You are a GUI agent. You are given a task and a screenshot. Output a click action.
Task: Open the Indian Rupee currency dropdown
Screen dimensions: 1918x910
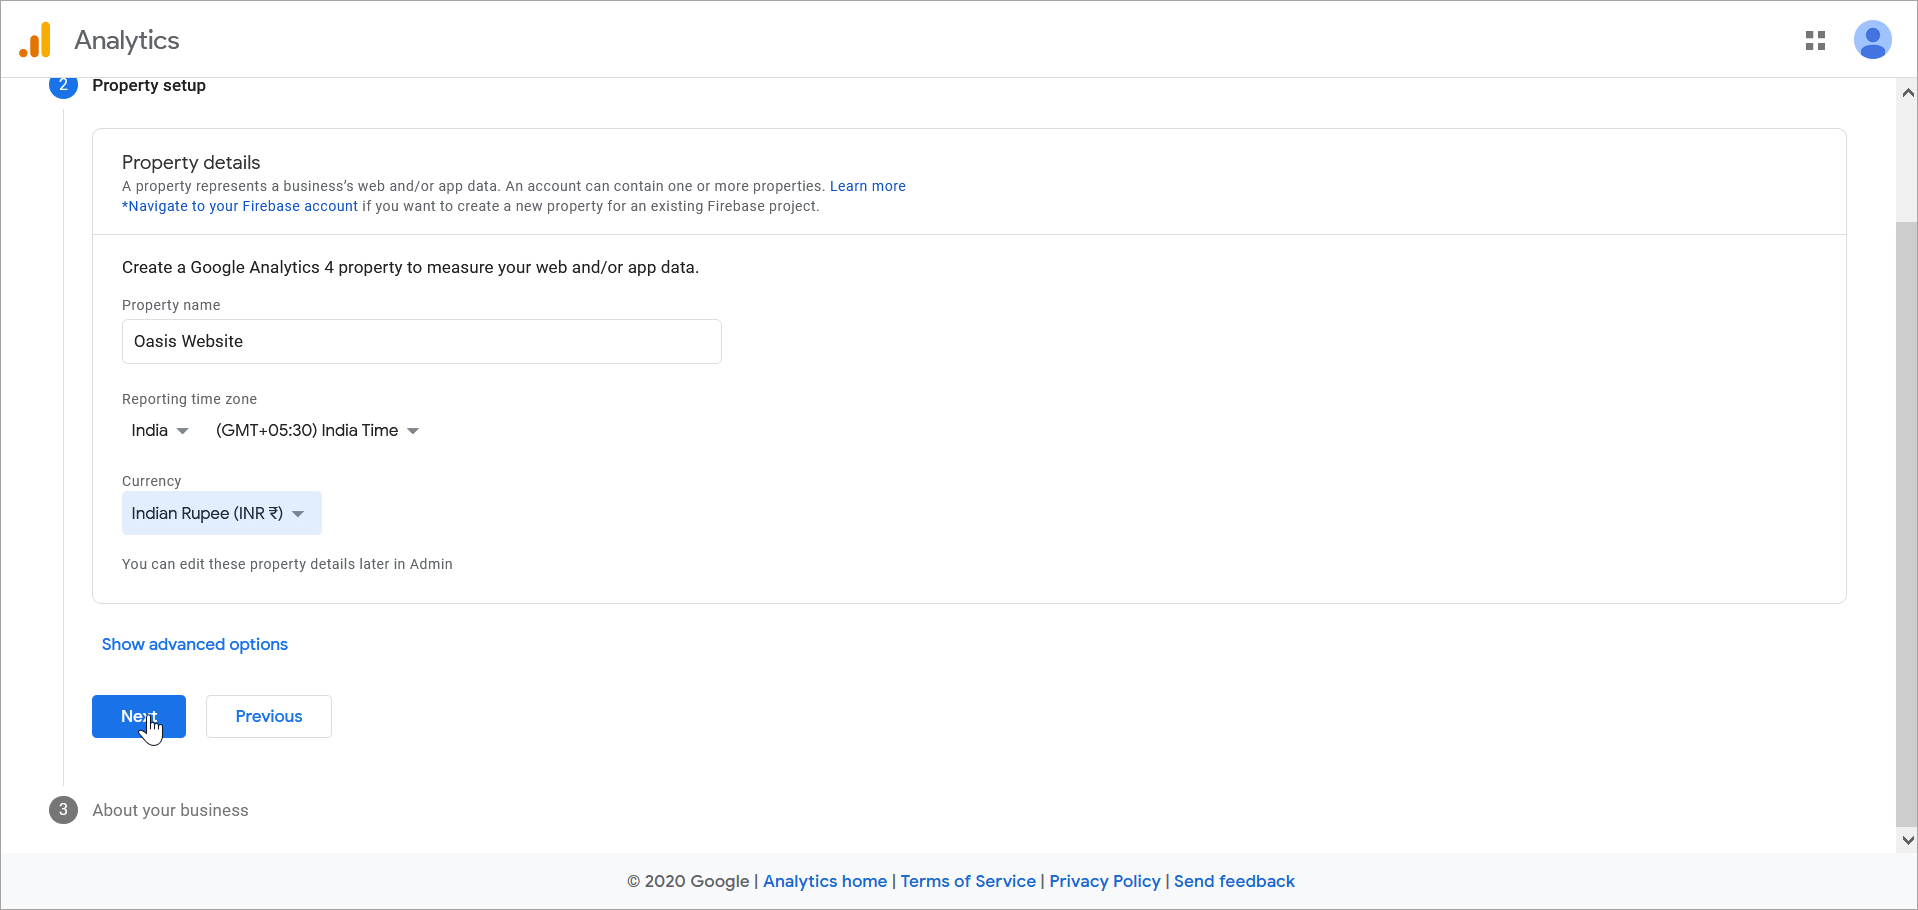click(221, 513)
